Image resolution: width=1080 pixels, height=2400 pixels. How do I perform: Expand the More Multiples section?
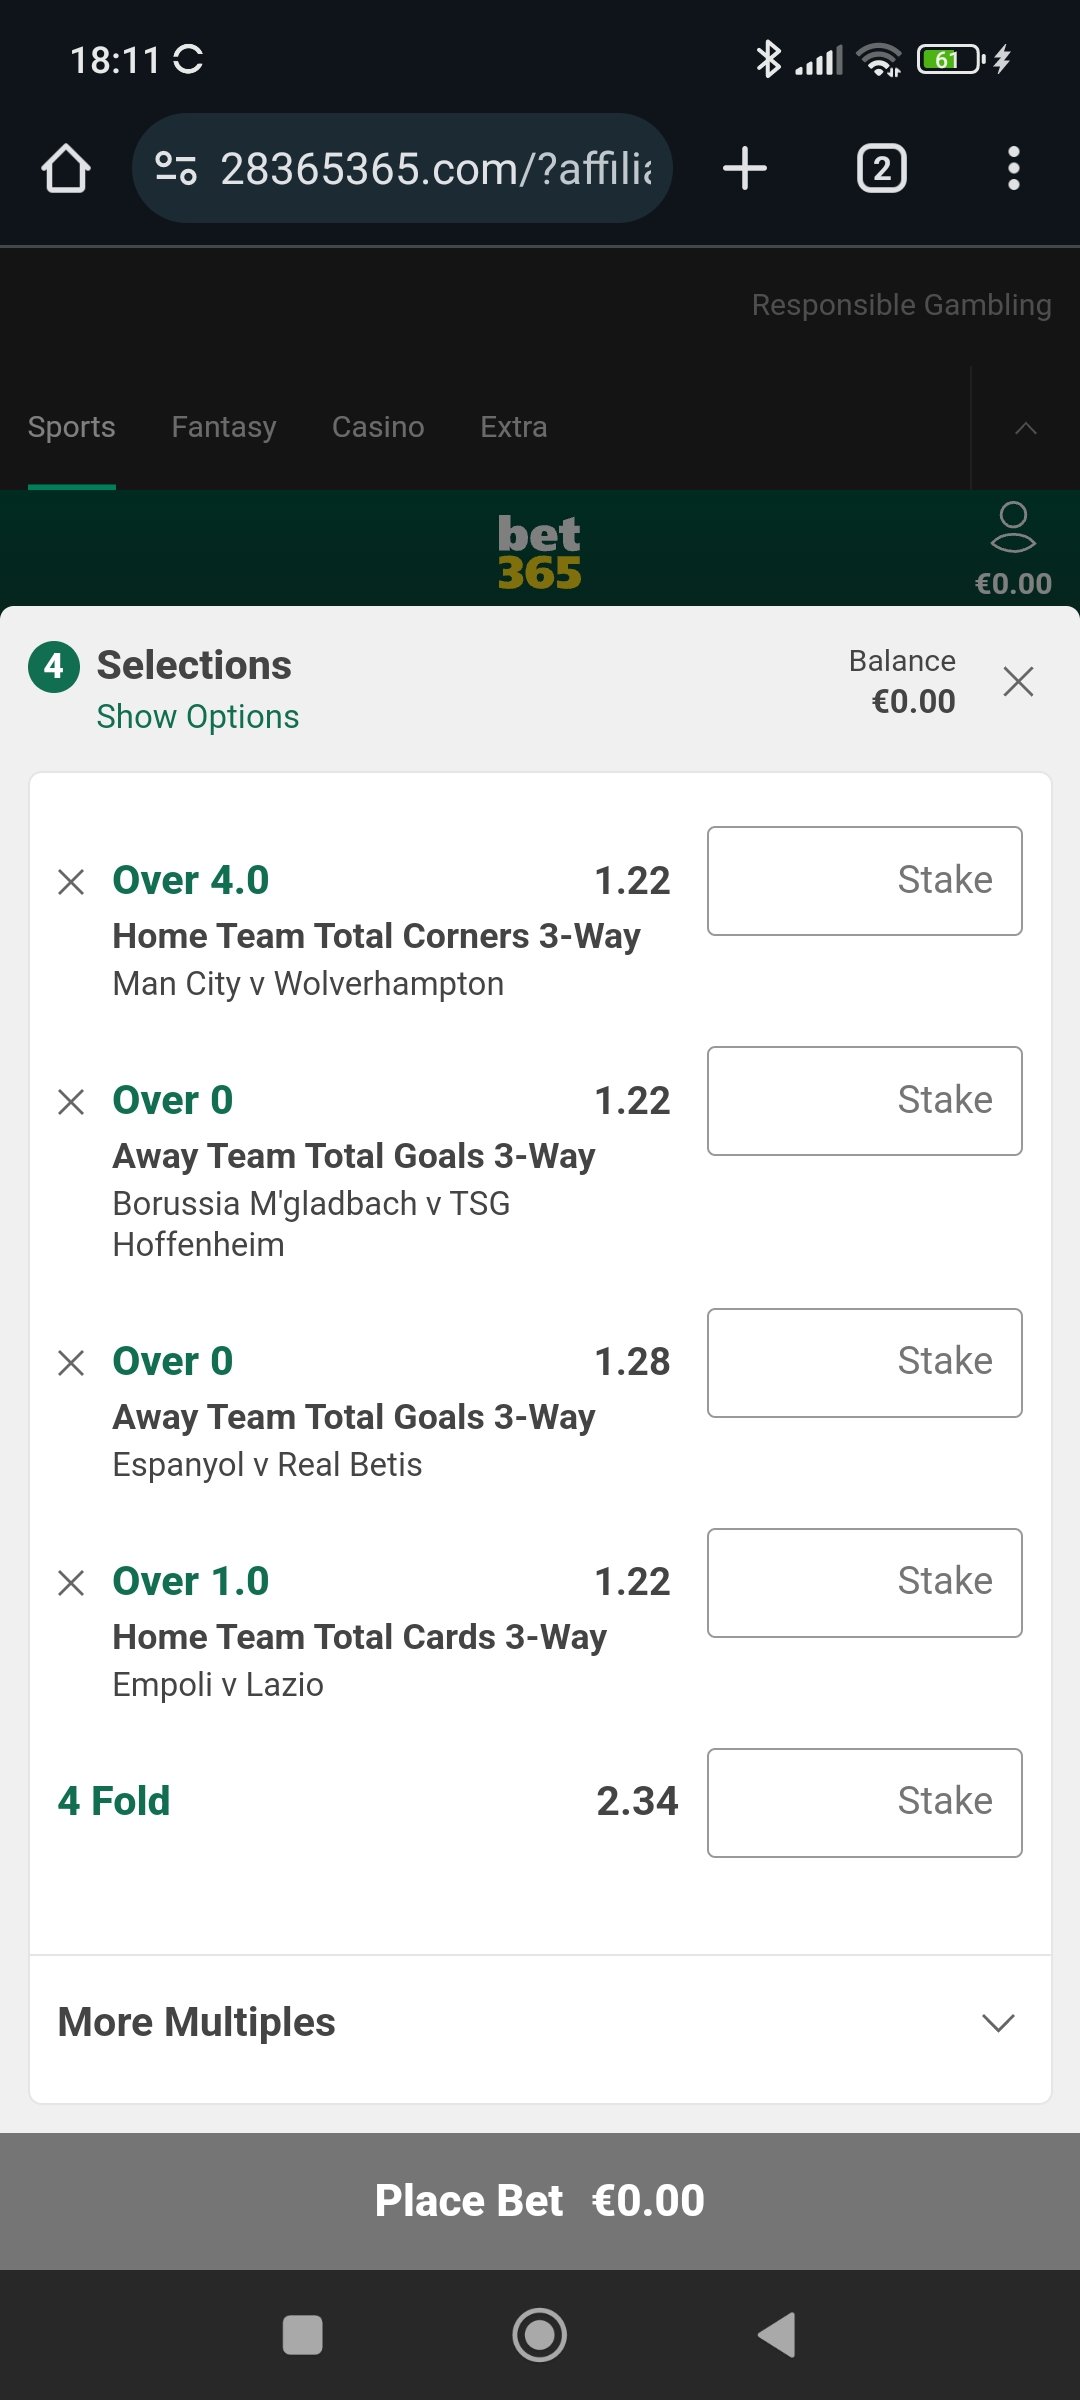pos(540,2022)
